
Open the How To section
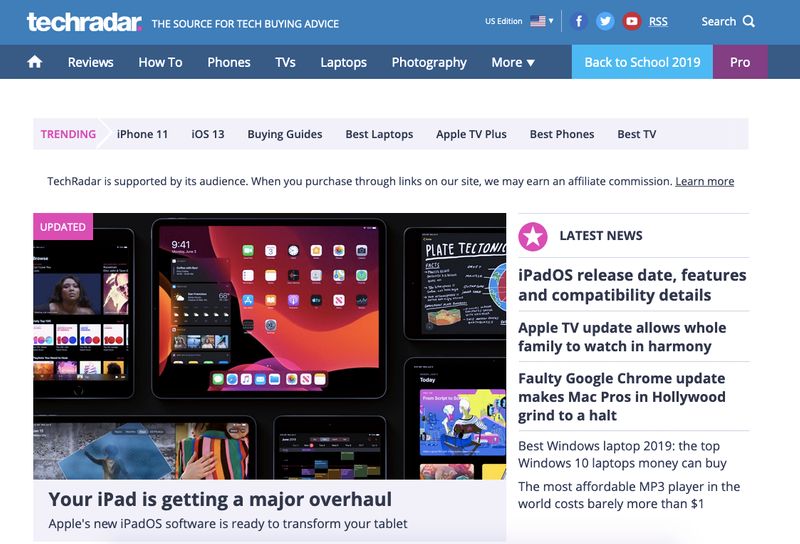point(160,62)
